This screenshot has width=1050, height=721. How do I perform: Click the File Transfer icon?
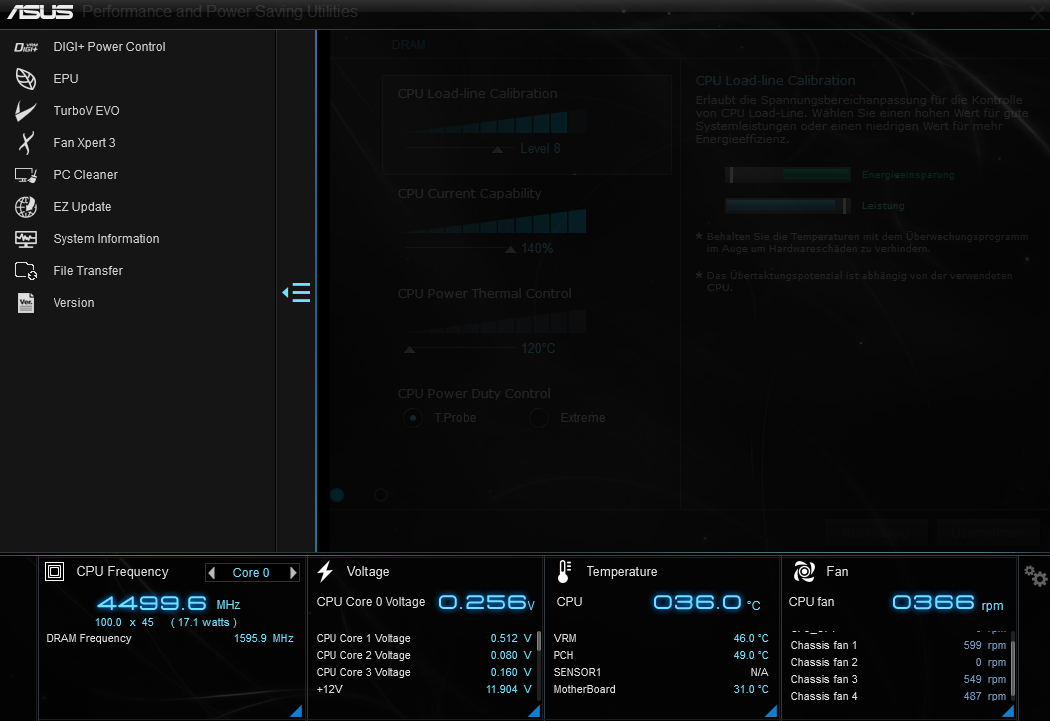(26, 271)
